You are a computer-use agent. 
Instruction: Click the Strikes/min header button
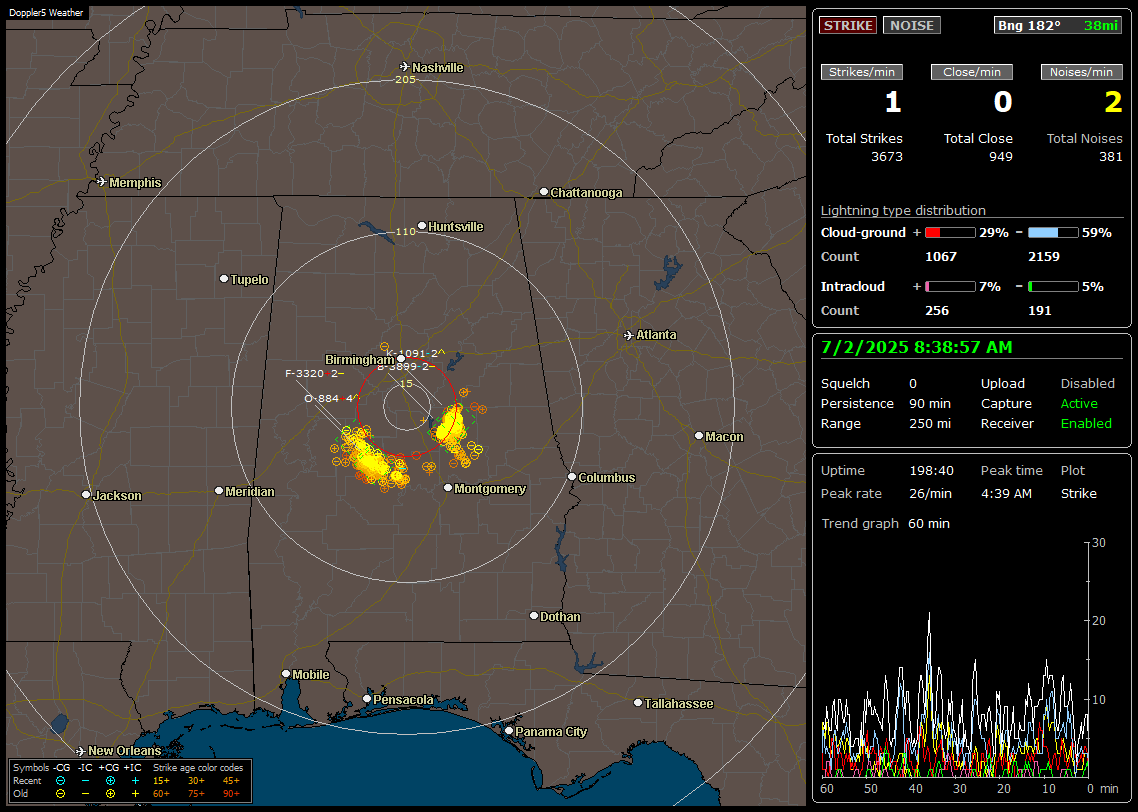[861, 72]
